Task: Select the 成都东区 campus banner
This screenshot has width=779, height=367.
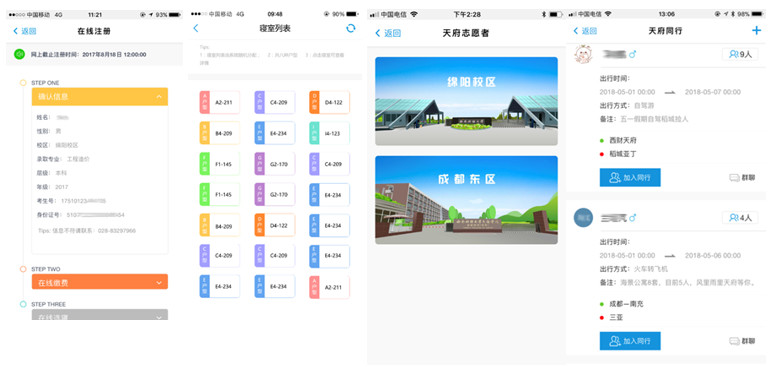Action: [x=467, y=200]
